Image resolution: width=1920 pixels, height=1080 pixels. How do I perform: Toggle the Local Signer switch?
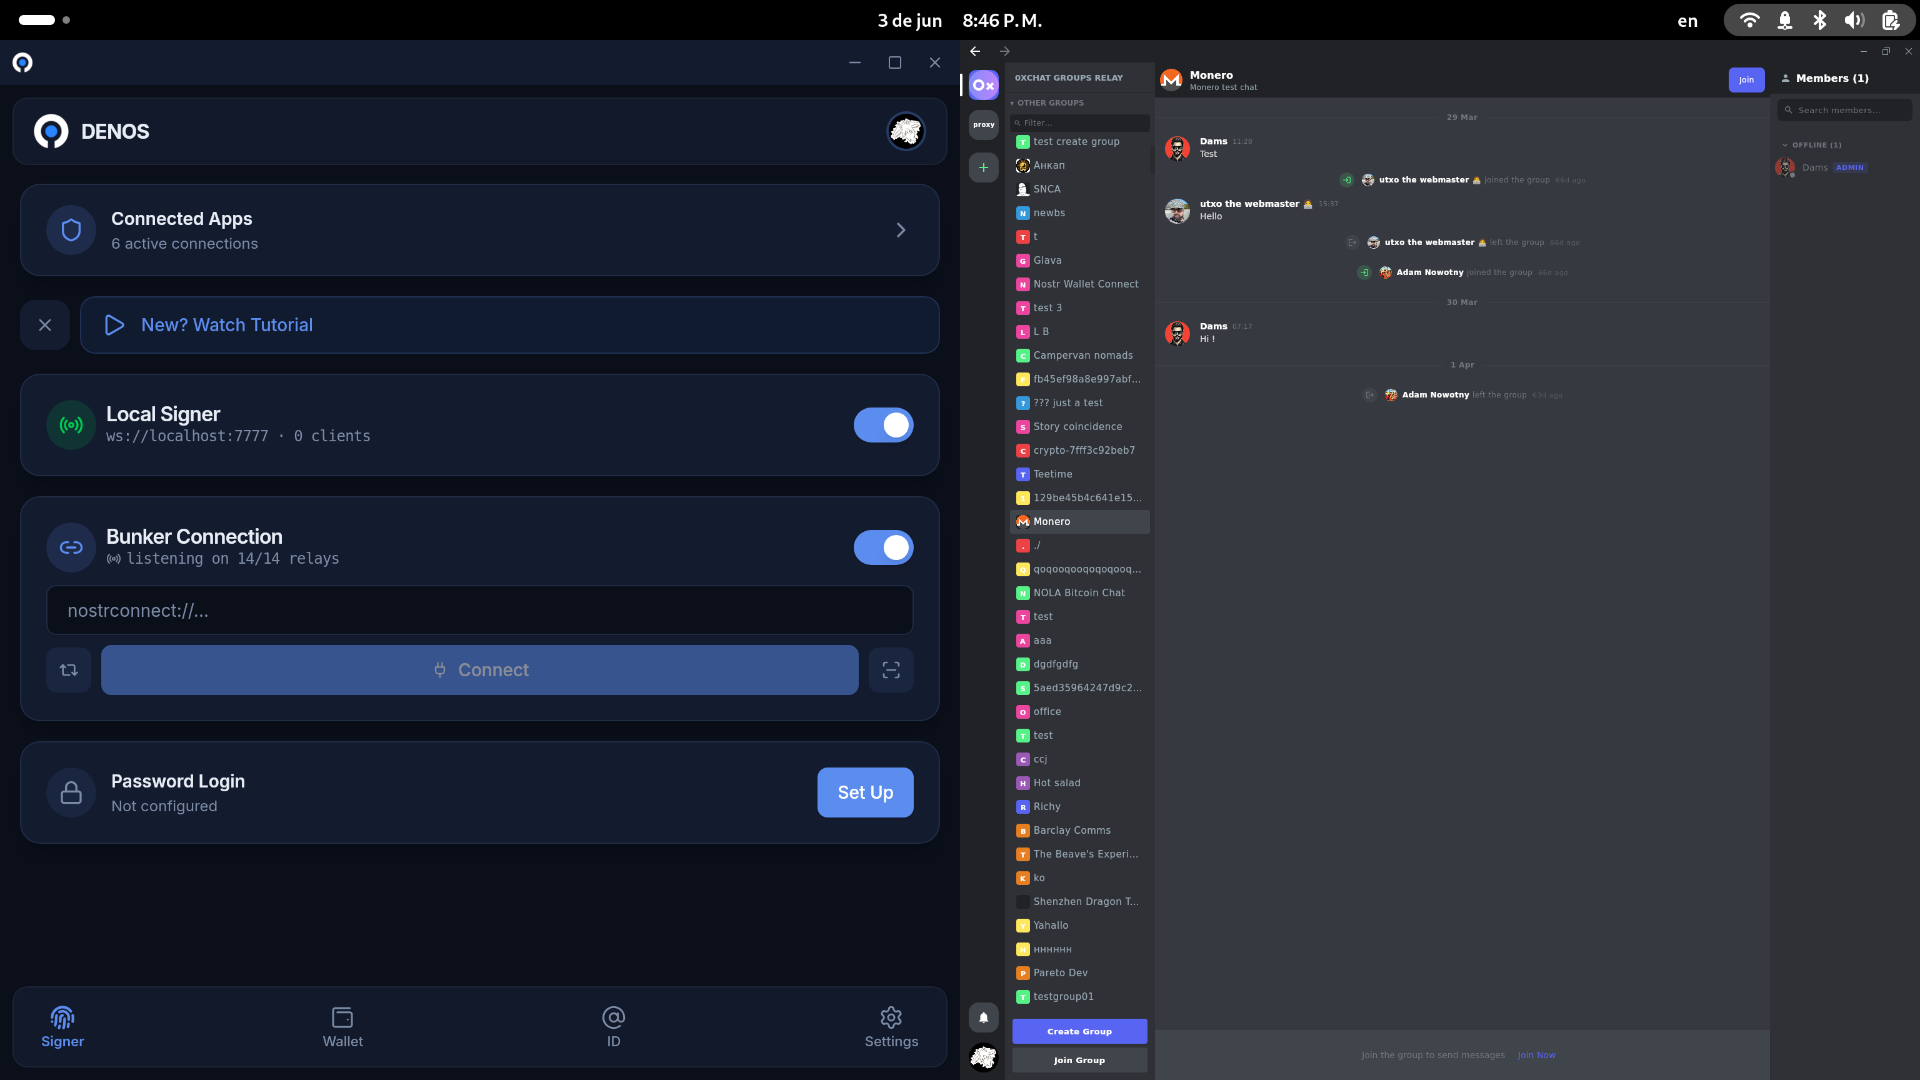pyautogui.click(x=883, y=425)
